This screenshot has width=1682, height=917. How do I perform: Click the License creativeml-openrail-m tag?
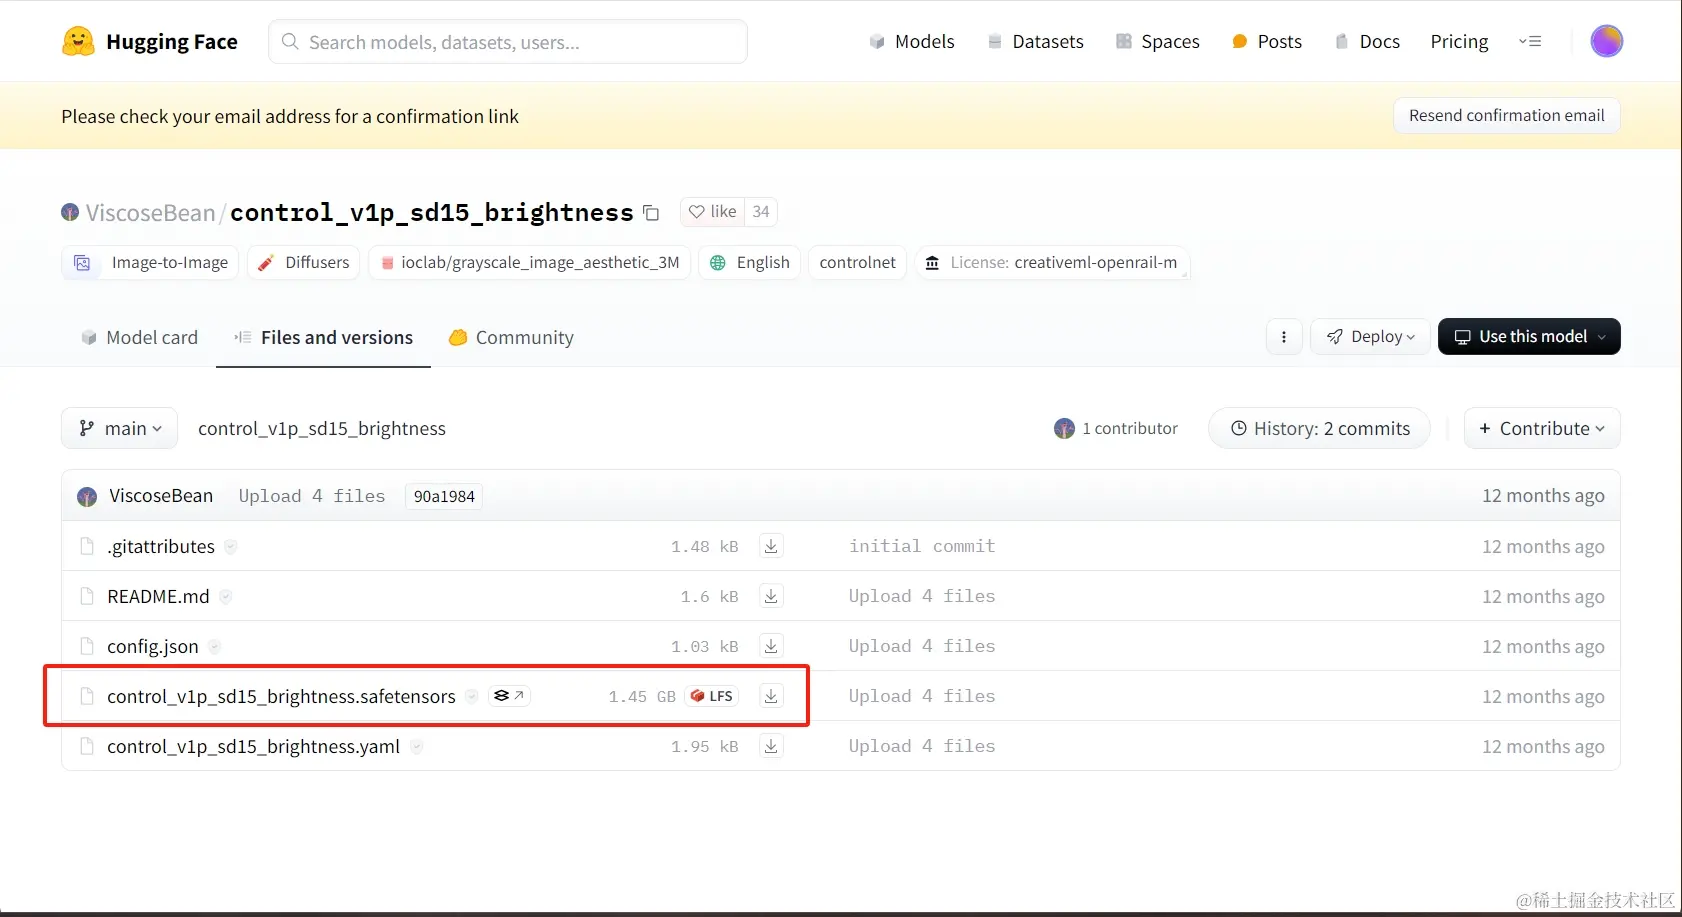1052,262
